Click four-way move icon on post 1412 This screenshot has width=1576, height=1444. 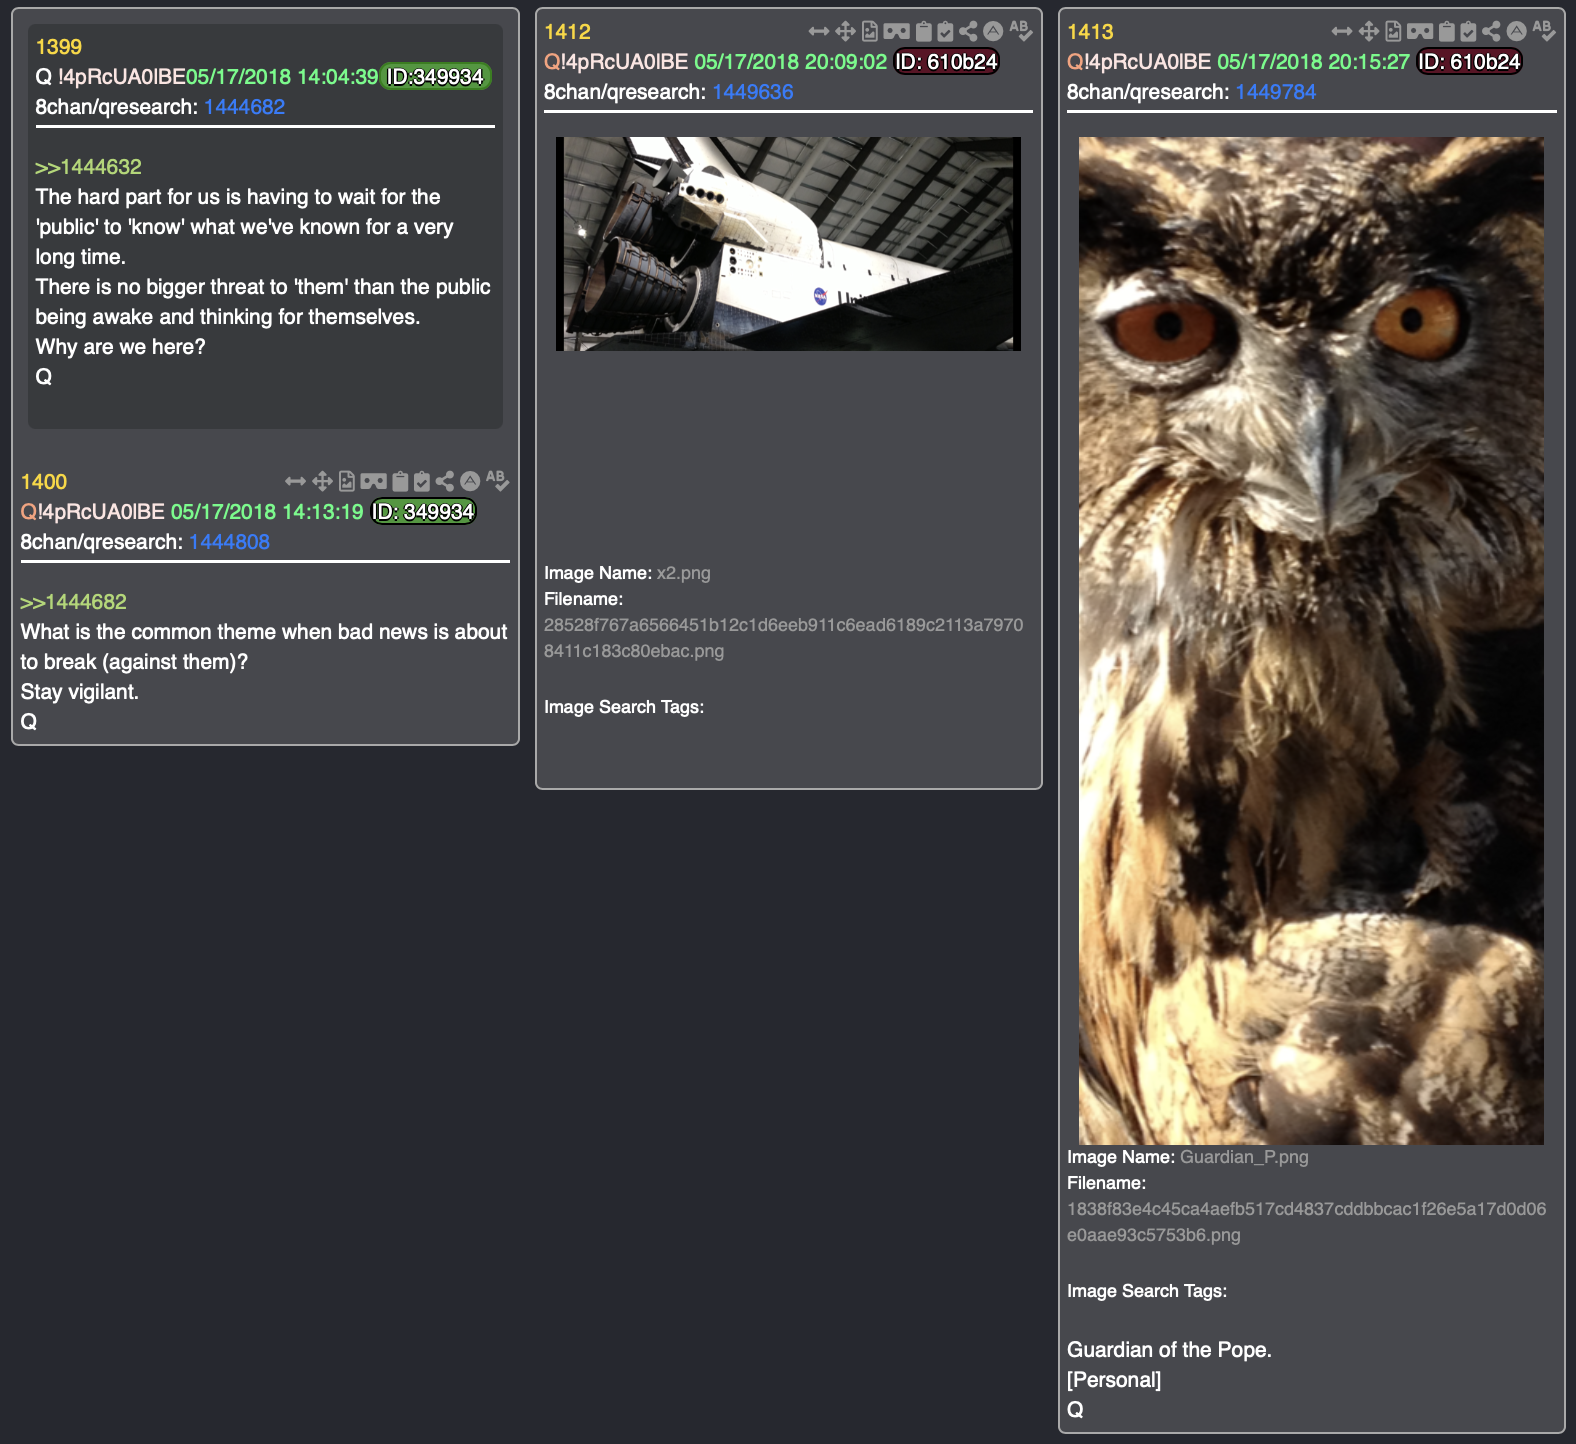click(x=846, y=31)
